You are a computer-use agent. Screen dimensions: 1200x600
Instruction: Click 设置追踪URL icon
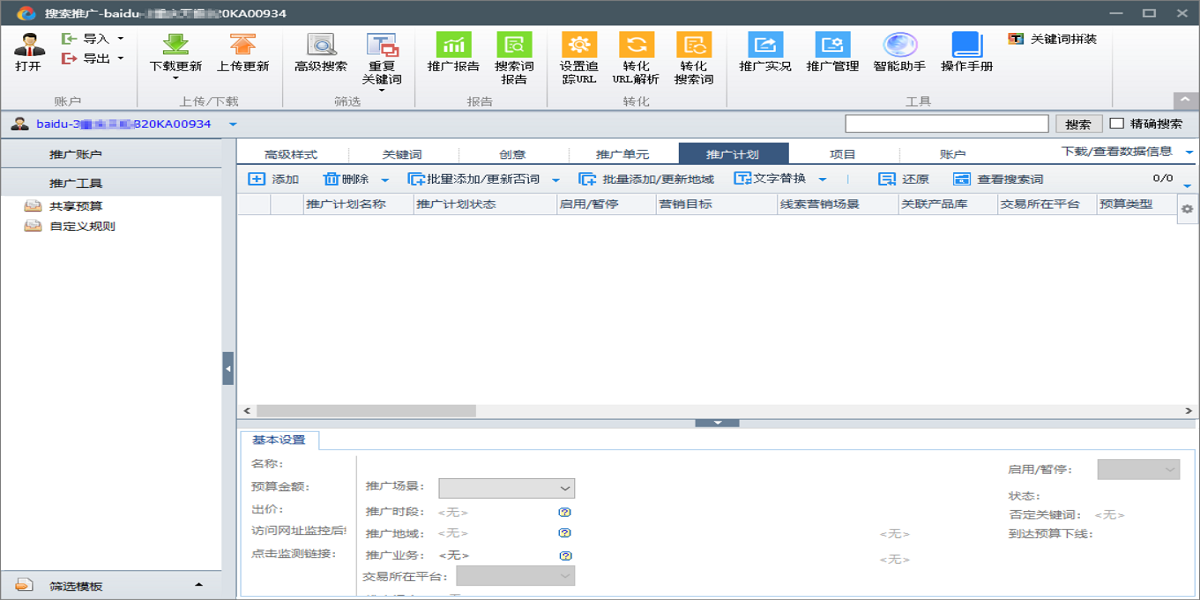pyautogui.click(x=578, y=45)
